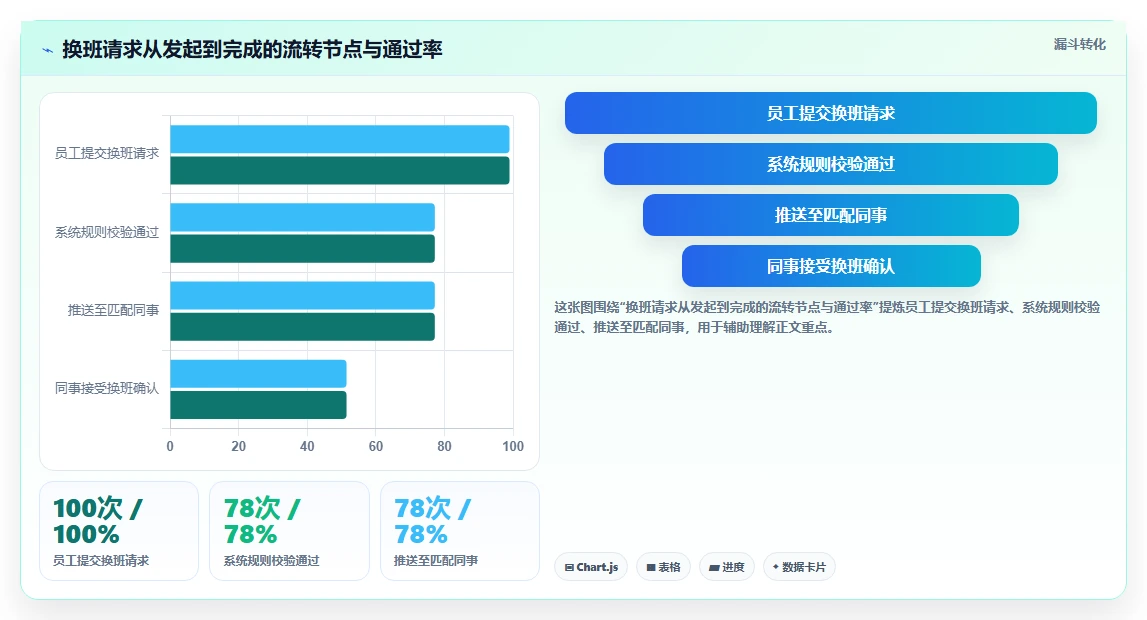
Task: Click the 推送至匹配同事 axis label in chart
Action: coord(113,311)
